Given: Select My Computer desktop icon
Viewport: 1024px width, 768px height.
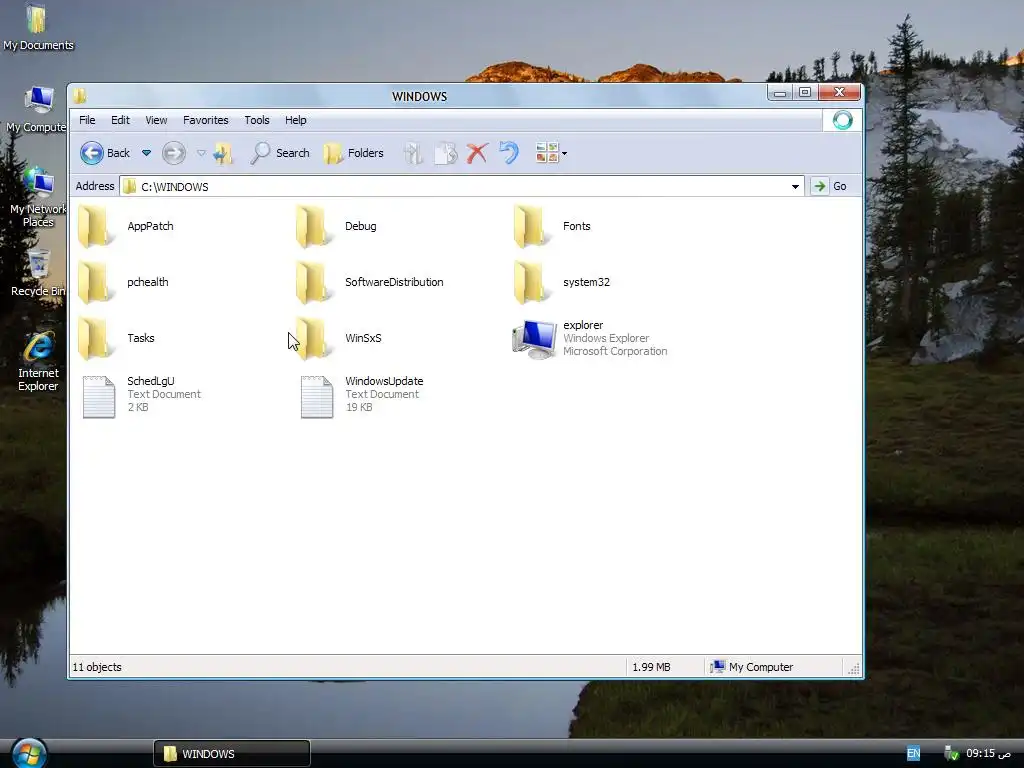Looking at the screenshot, I should pos(37,109).
